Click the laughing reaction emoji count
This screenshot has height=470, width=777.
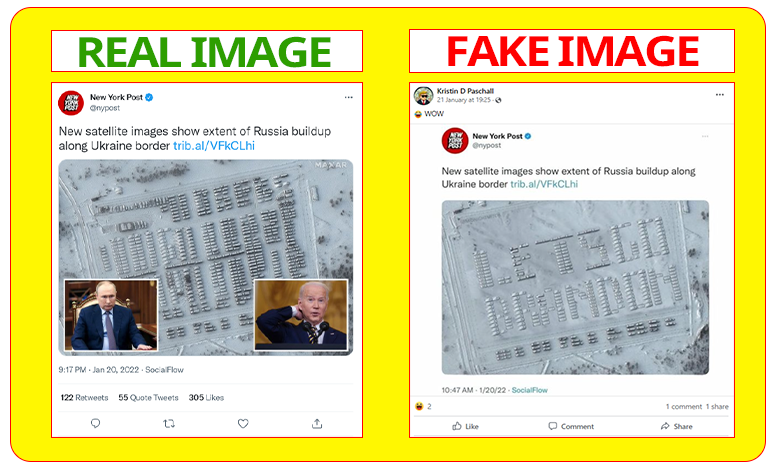(423, 407)
